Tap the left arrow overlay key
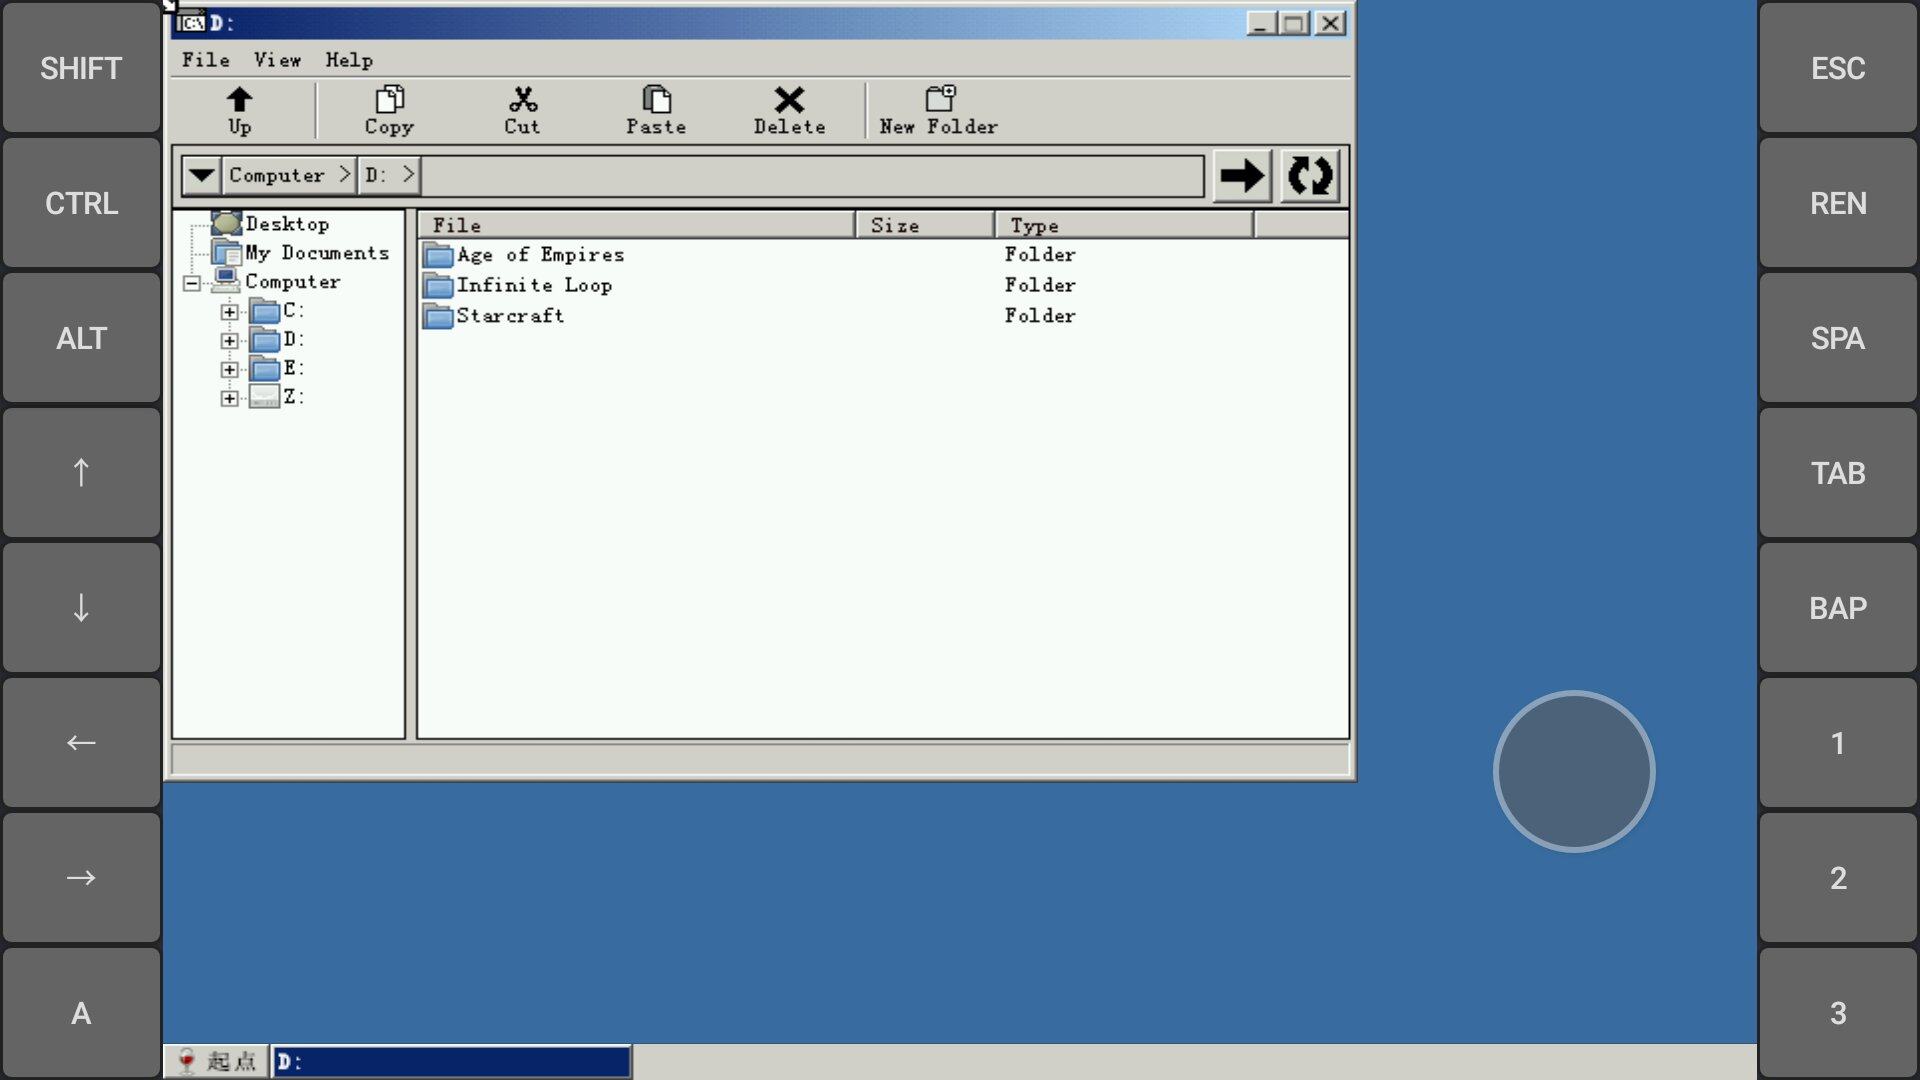The image size is (1920, 1080). click(81, 743)
